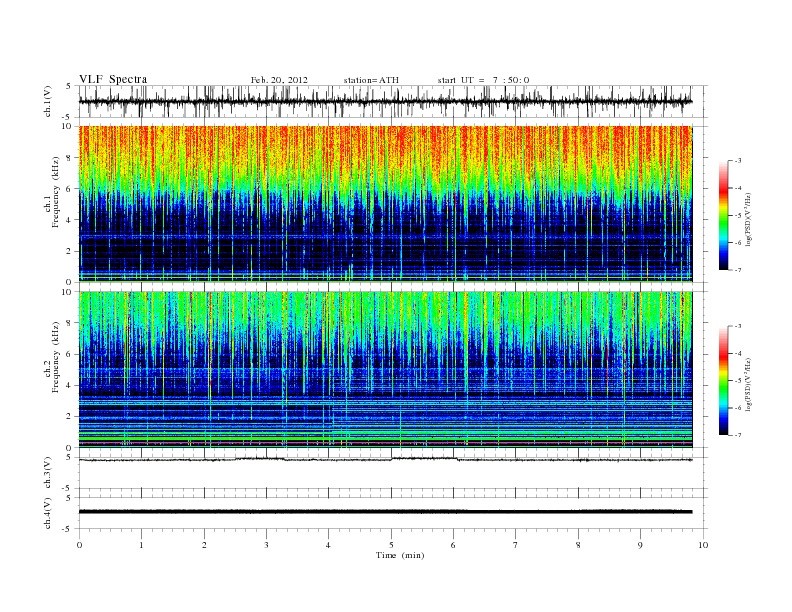This screenshot has height=612, width=792.
Task: Click the thick ch.4 voltage trace
Action: [x=385, y=512]
